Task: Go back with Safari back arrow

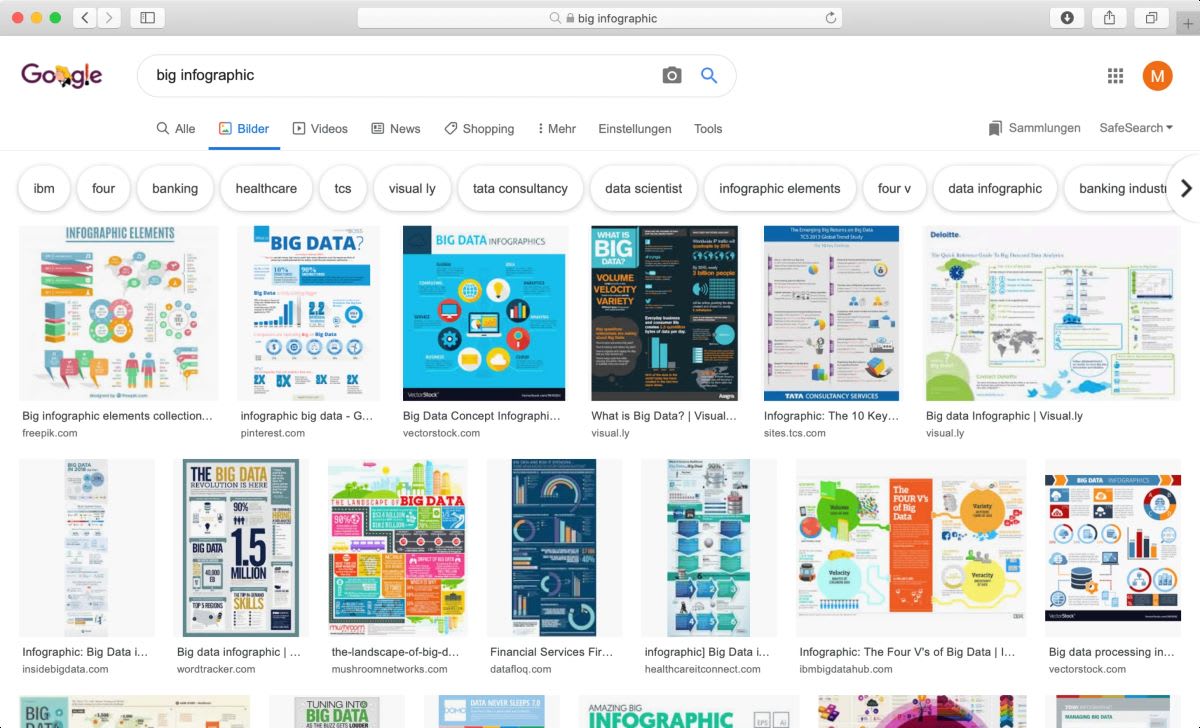Action: point(85,18)
